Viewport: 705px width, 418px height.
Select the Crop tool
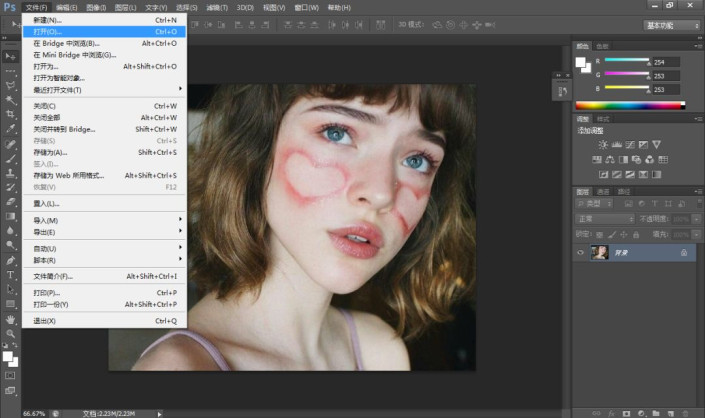point(10,114)
